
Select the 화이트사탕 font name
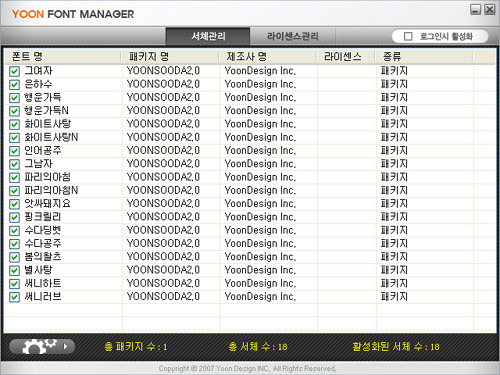[x=48, y=124]
